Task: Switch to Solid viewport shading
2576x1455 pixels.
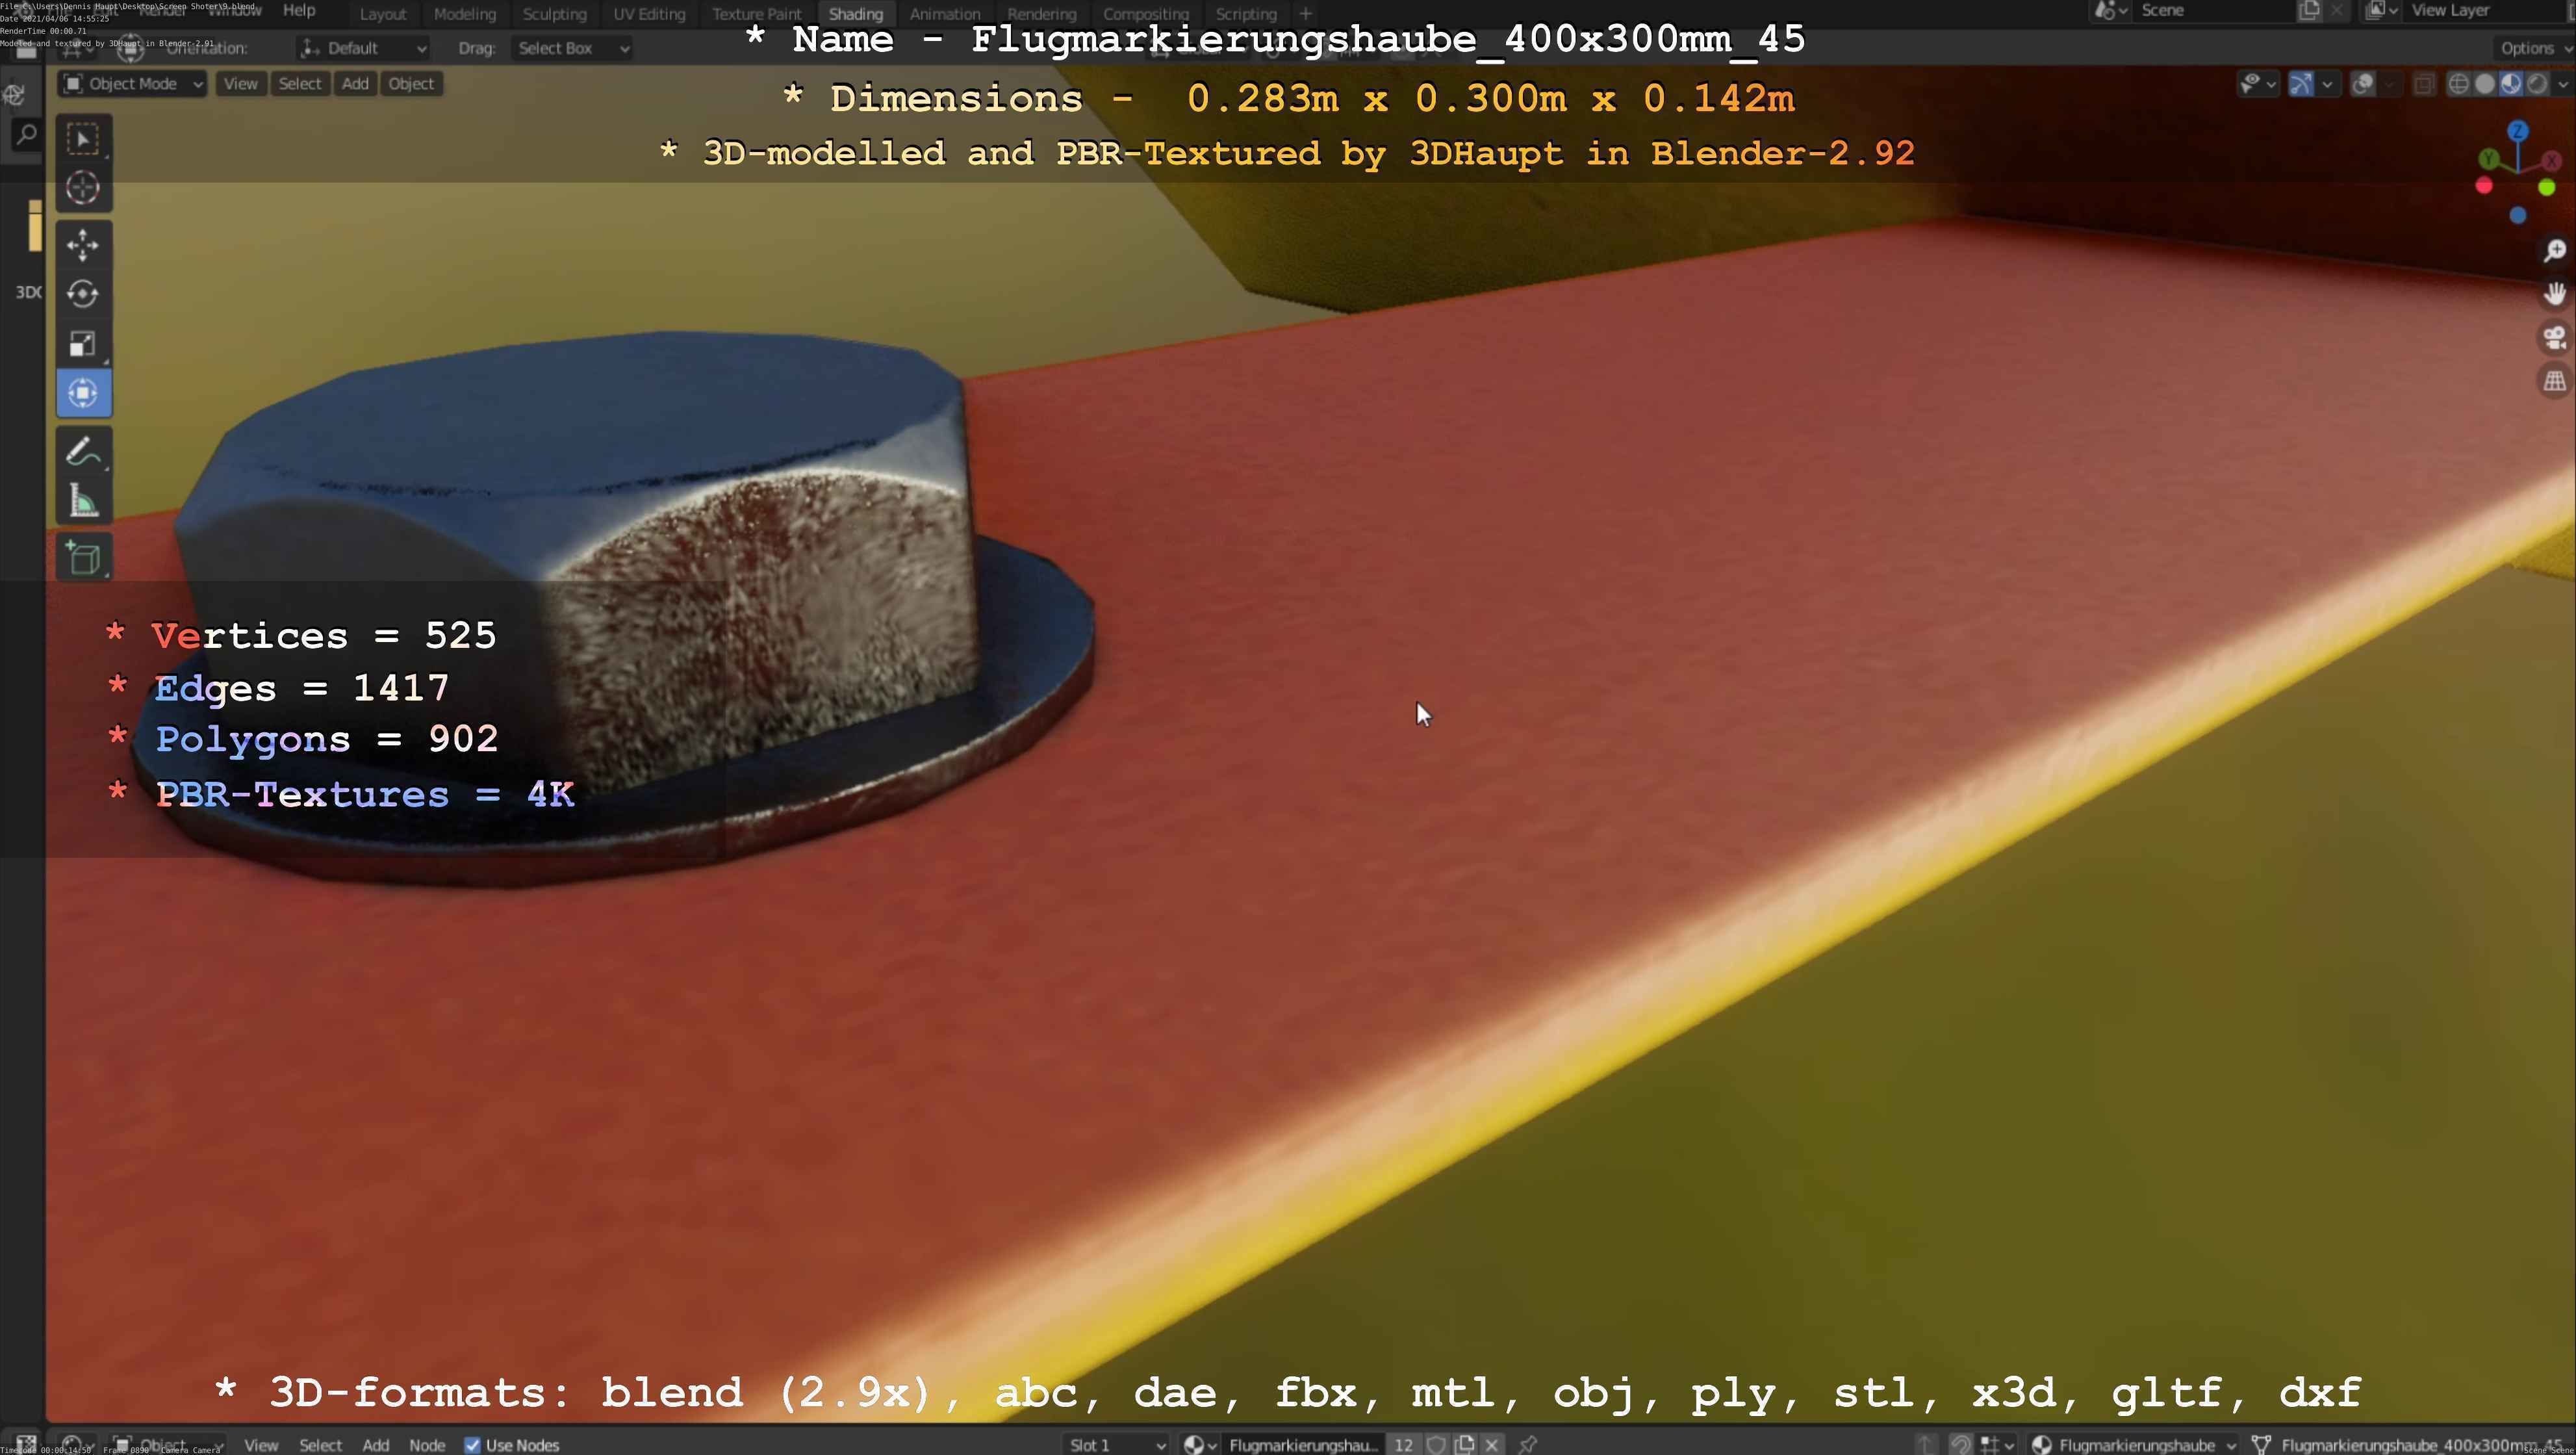Action: (x=2485, y=84)
